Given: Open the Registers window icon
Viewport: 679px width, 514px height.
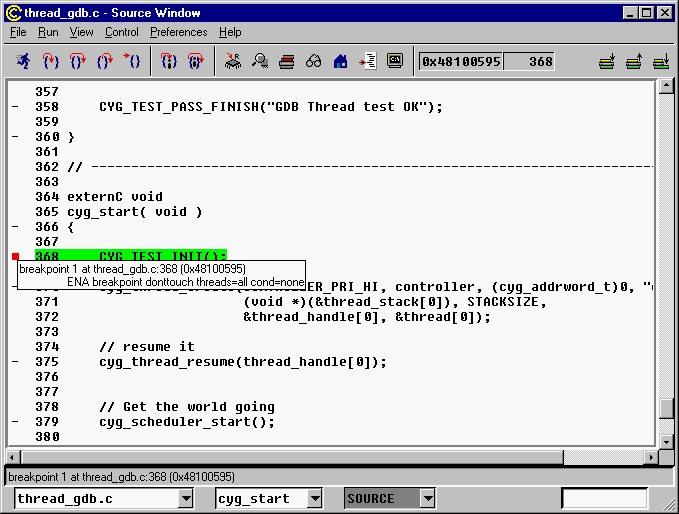Looking at the screenshot, I should pos(233,62).
